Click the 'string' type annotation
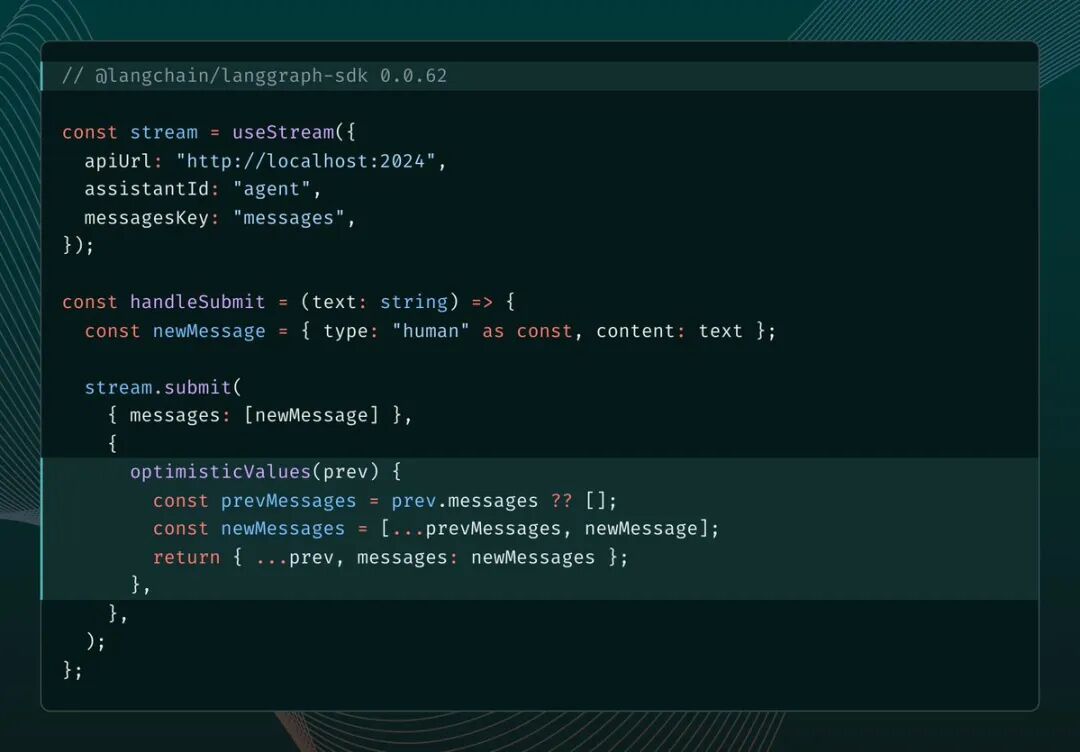The image size is (1080, 752). 414,302
